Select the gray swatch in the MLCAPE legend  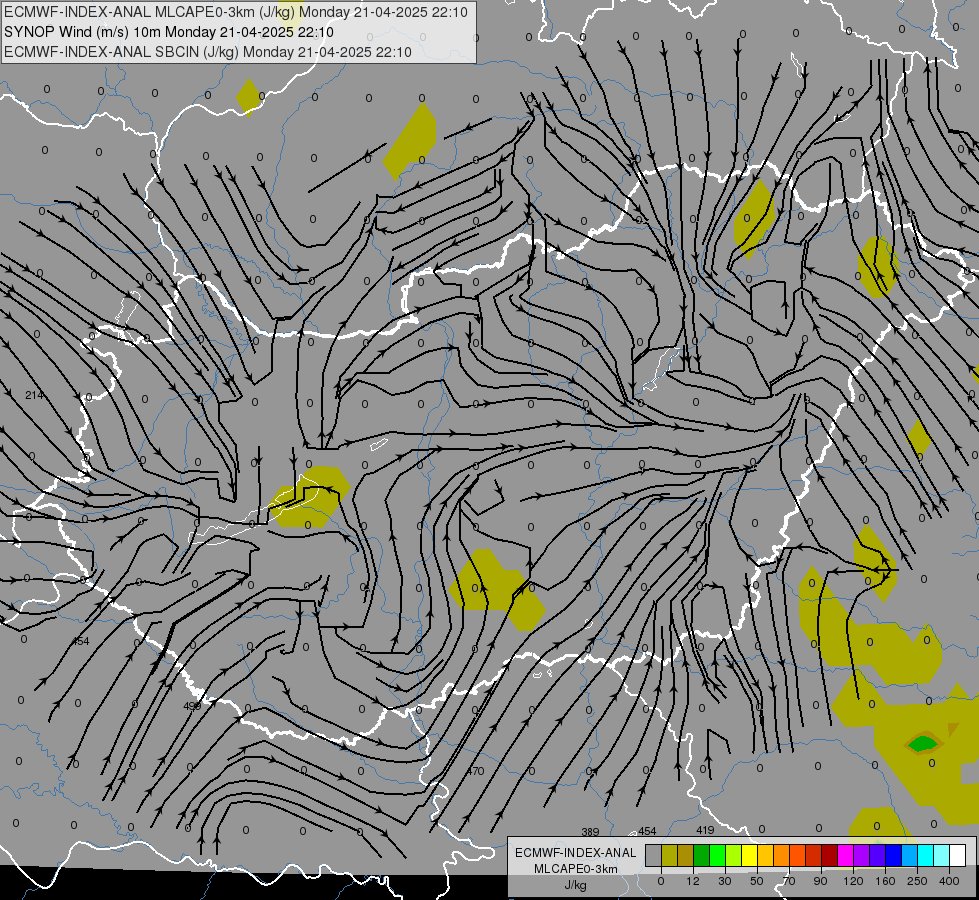click(x=654, y=855)
